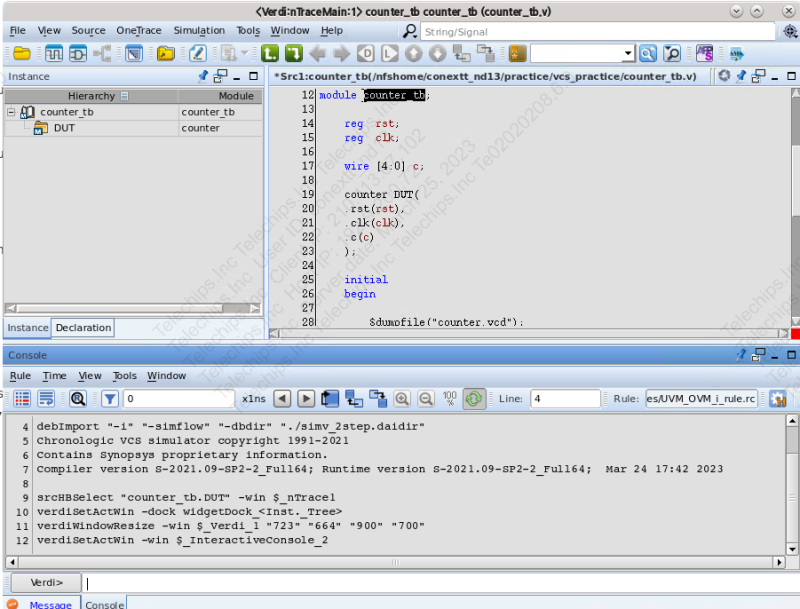800x609 pixels.
Task: Open file with the yellow folder icon
Action: click(x=22, y=54)
